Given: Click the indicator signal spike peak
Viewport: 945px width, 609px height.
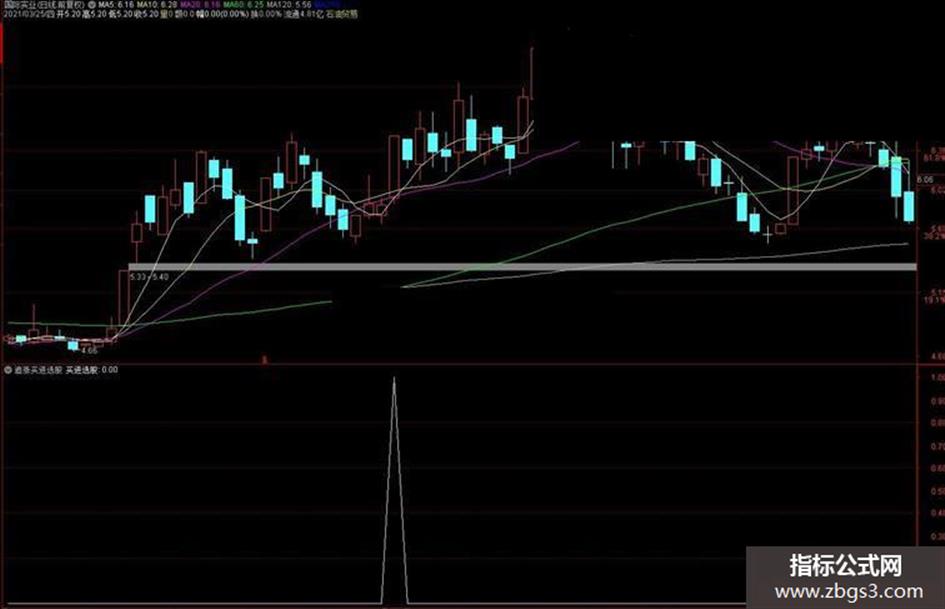Looking at the screenshot, I should click(x=394, y=379).
